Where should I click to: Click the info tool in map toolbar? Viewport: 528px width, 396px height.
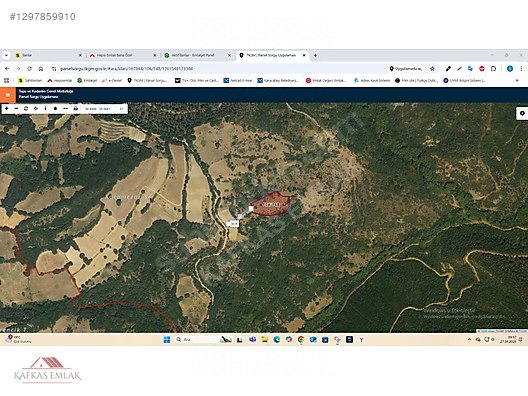click(45, 108)
